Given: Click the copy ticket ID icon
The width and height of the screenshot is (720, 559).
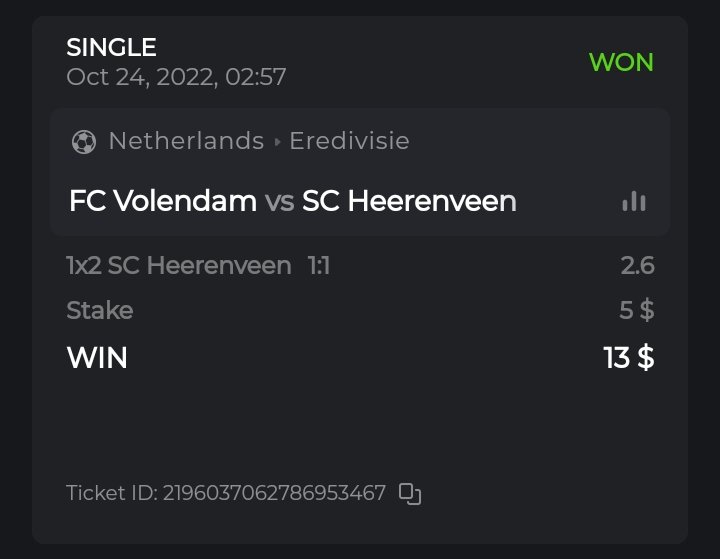Looking at the screenshot, I should [410, 493].
